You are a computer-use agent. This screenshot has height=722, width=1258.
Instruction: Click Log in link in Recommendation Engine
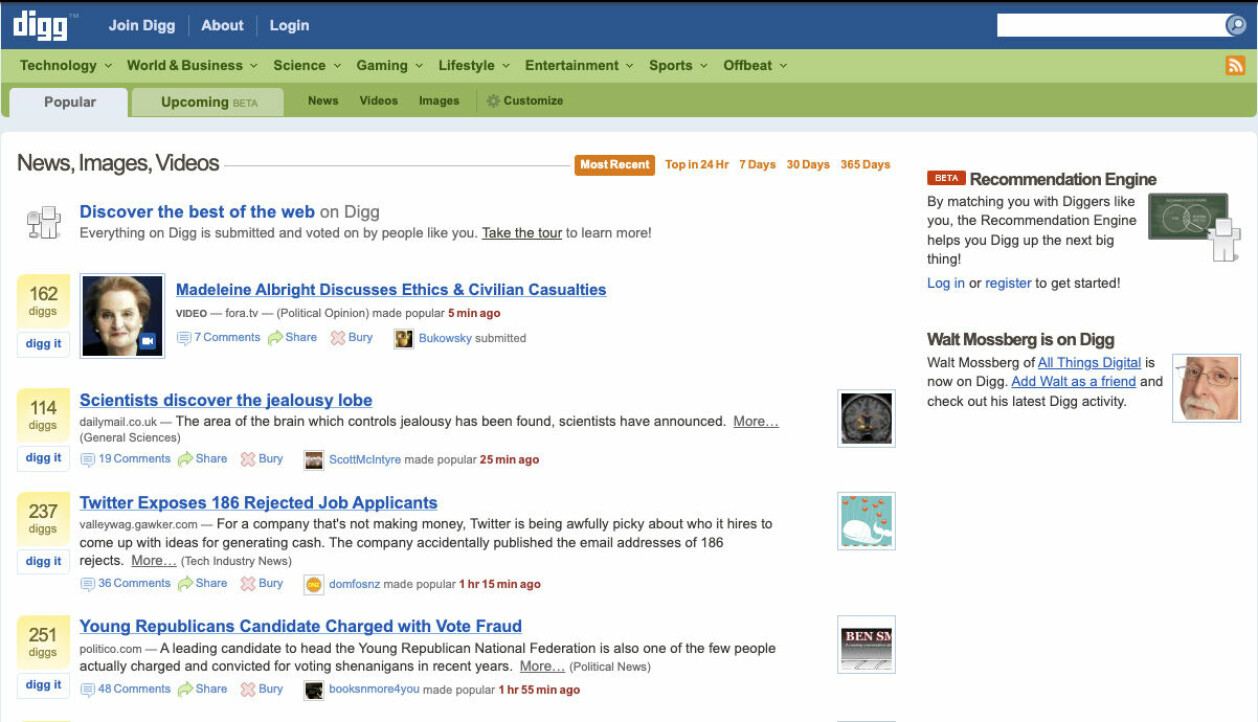946,283
